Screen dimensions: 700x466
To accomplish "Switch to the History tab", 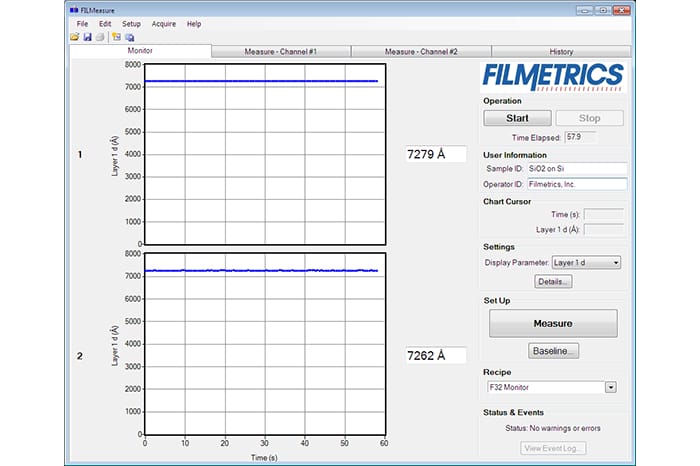I will [561, 51].
